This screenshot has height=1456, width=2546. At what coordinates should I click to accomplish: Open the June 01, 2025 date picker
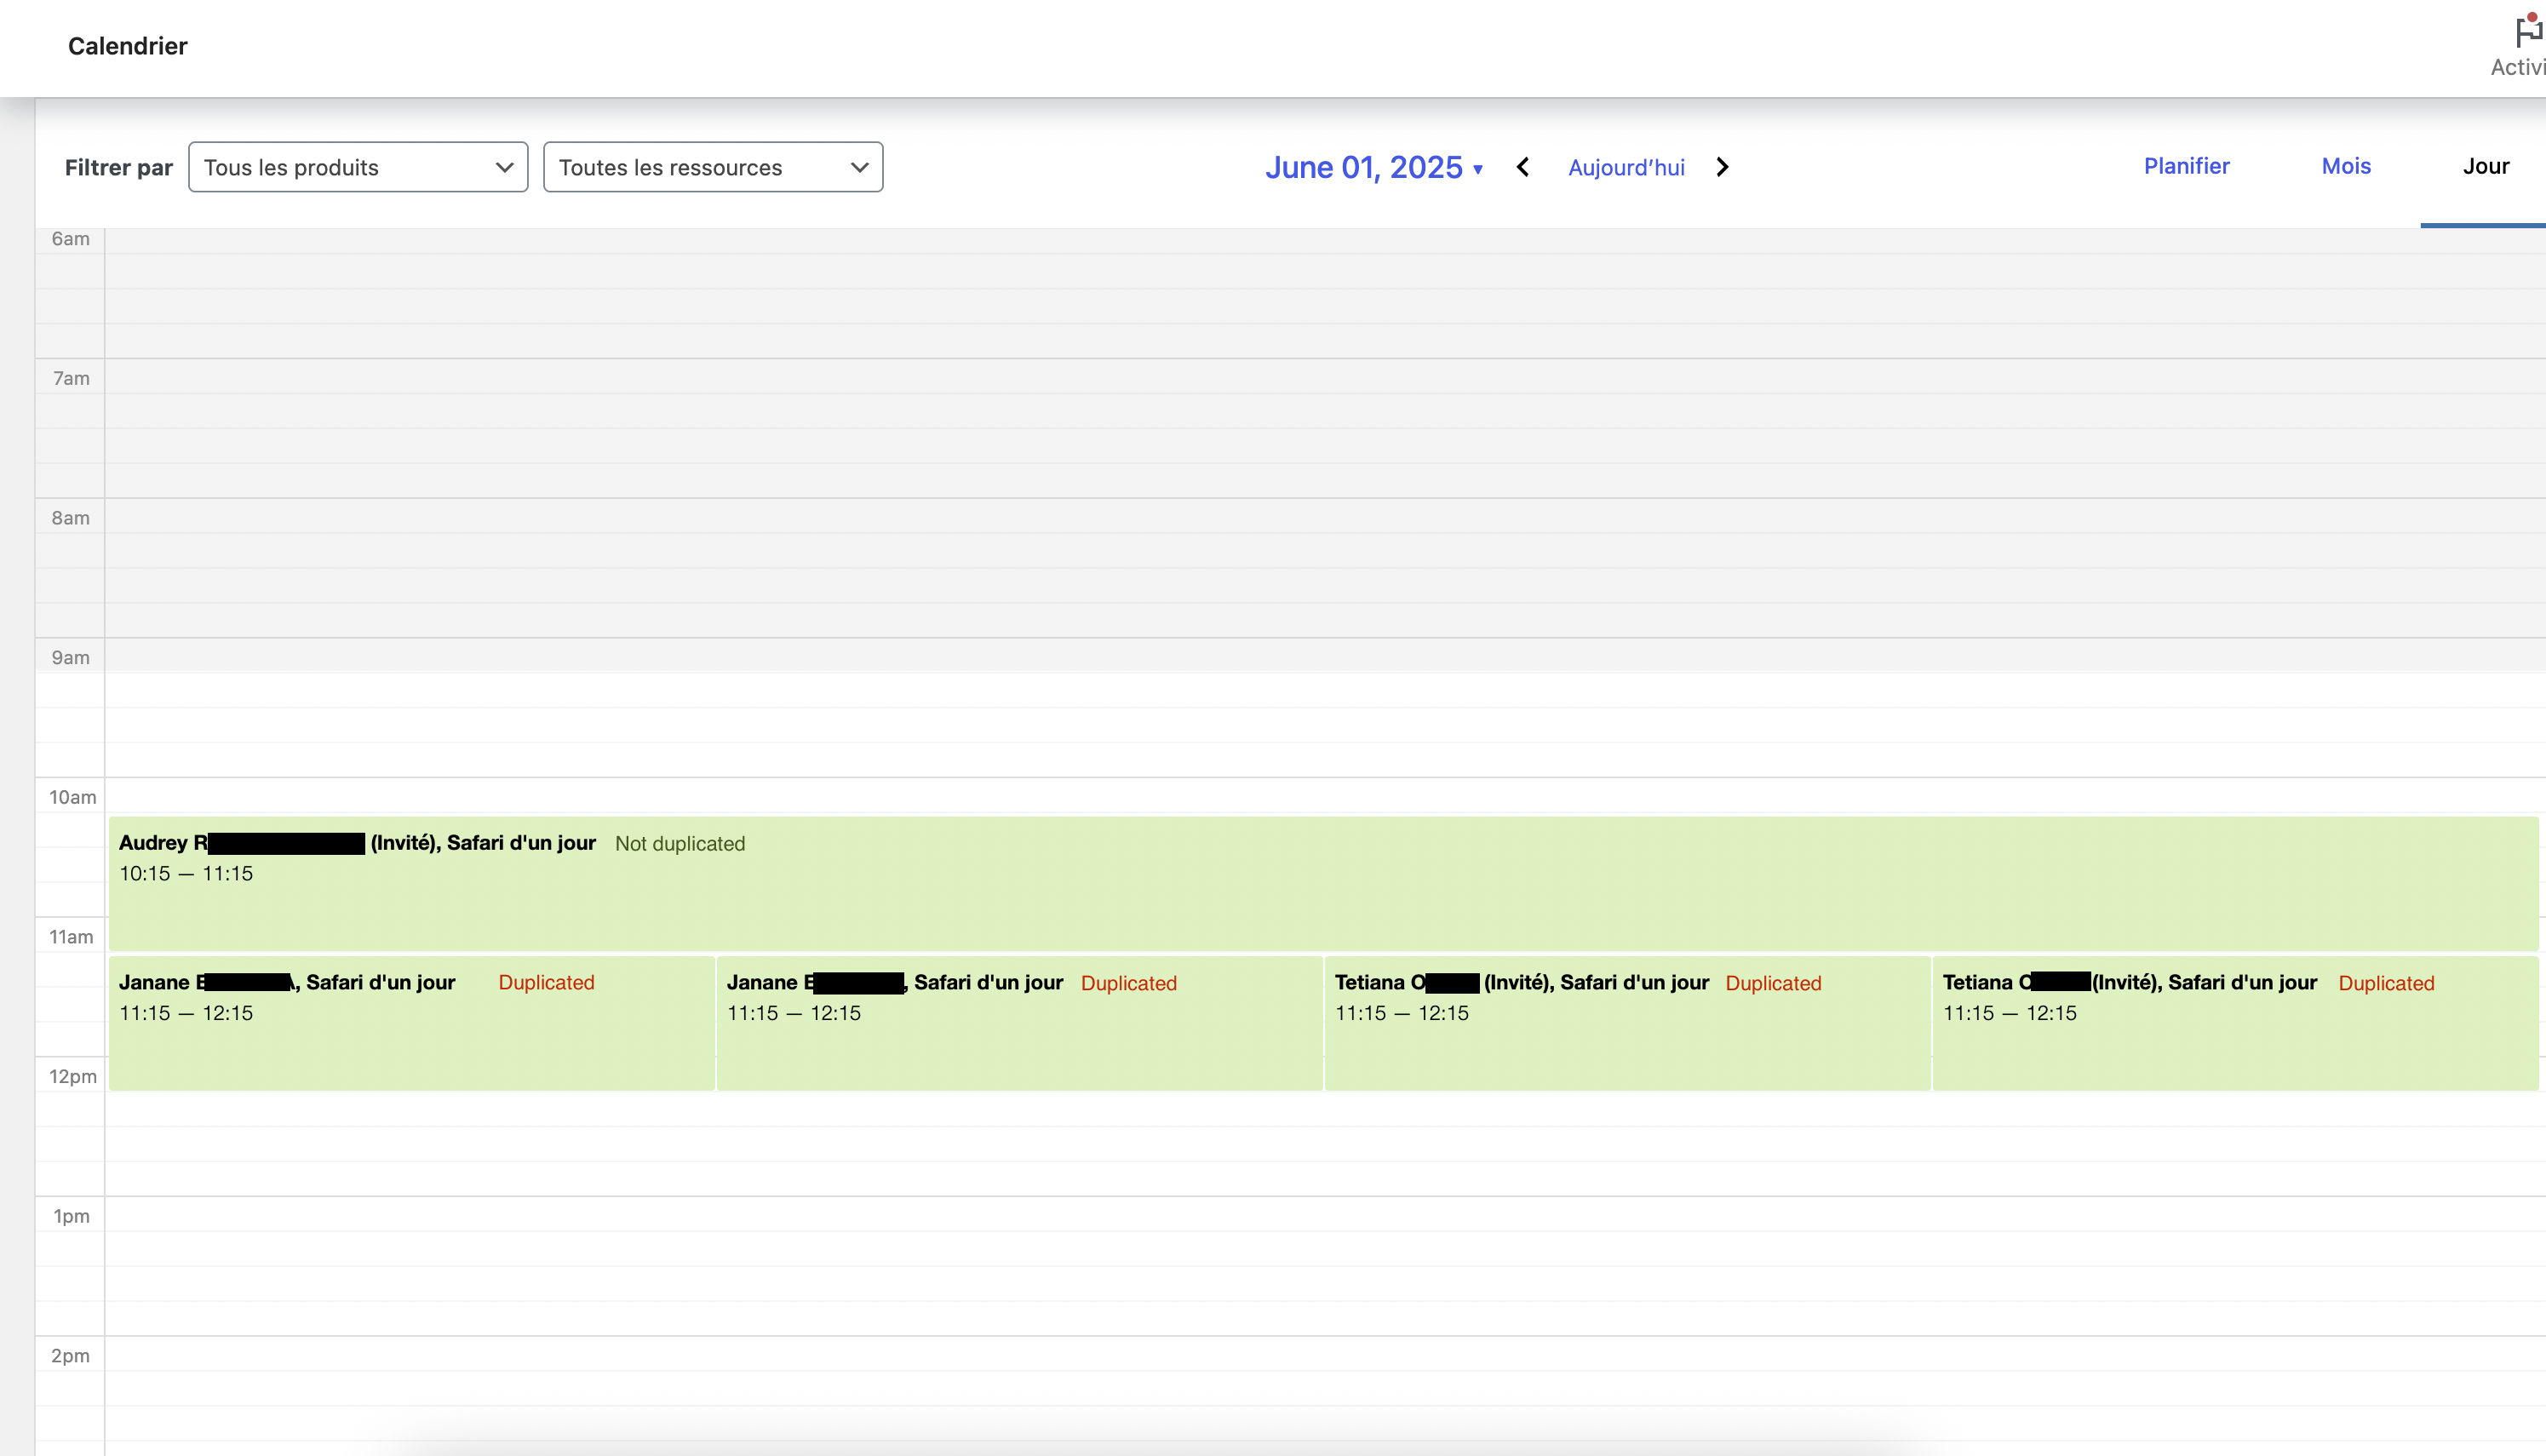point(1373,167)
